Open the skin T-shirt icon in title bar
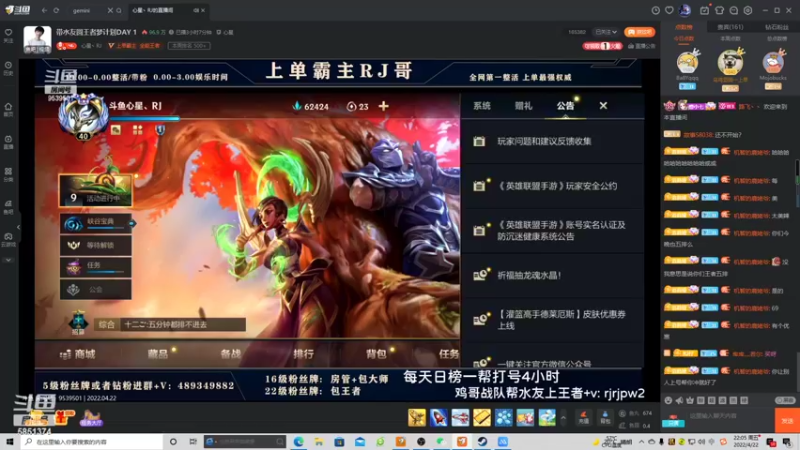This screenshot has width=800, height=450. tap(719, 10)
